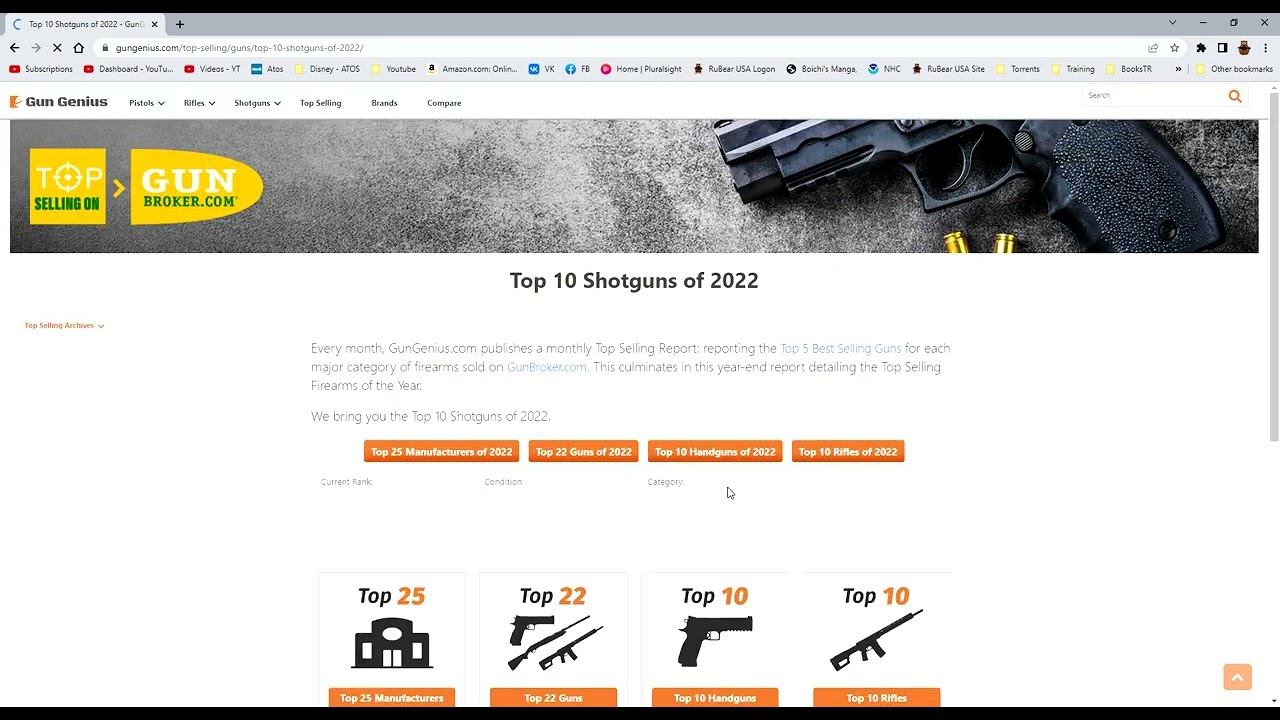The width and height of the screenshot is (1280, 720).
Task: Click the orange back-to-top arrow button
Action: pyautogui.click(x=1237, y=676)
